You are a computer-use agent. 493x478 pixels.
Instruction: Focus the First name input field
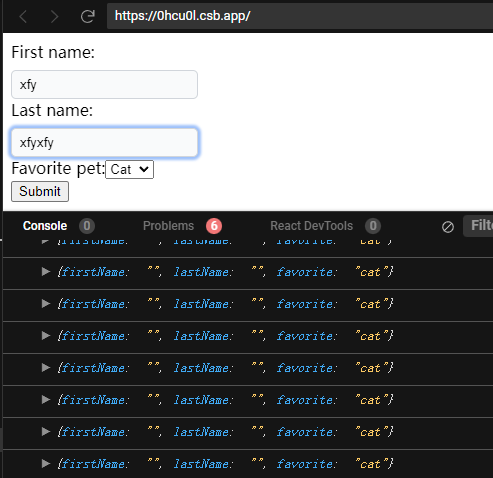coord(104,84)
